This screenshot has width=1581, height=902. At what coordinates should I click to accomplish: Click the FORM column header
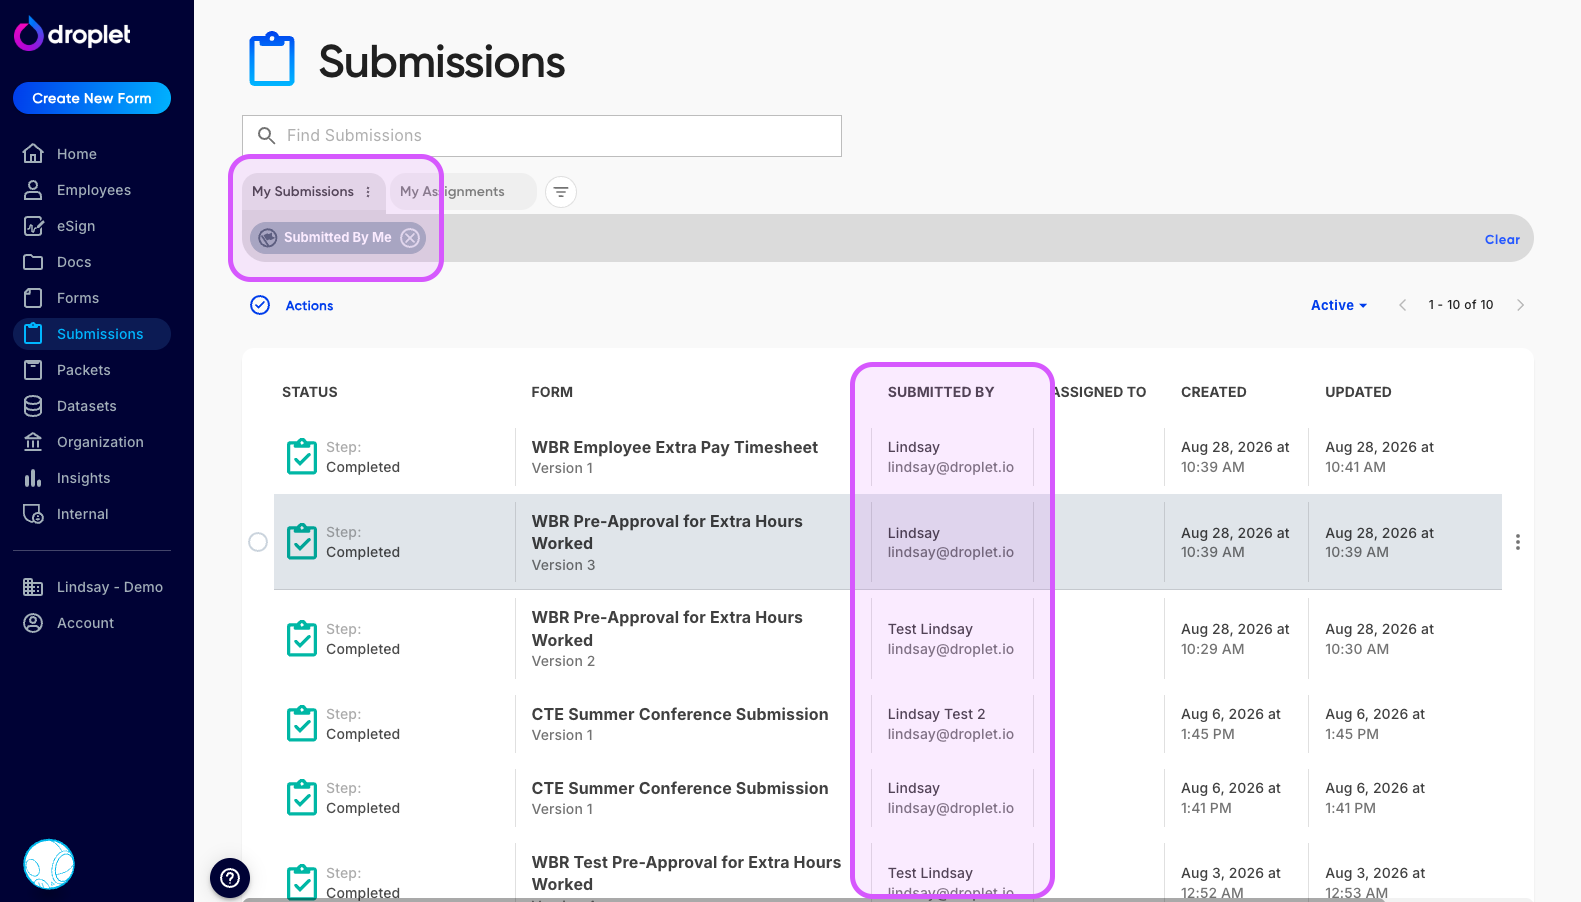552,392
